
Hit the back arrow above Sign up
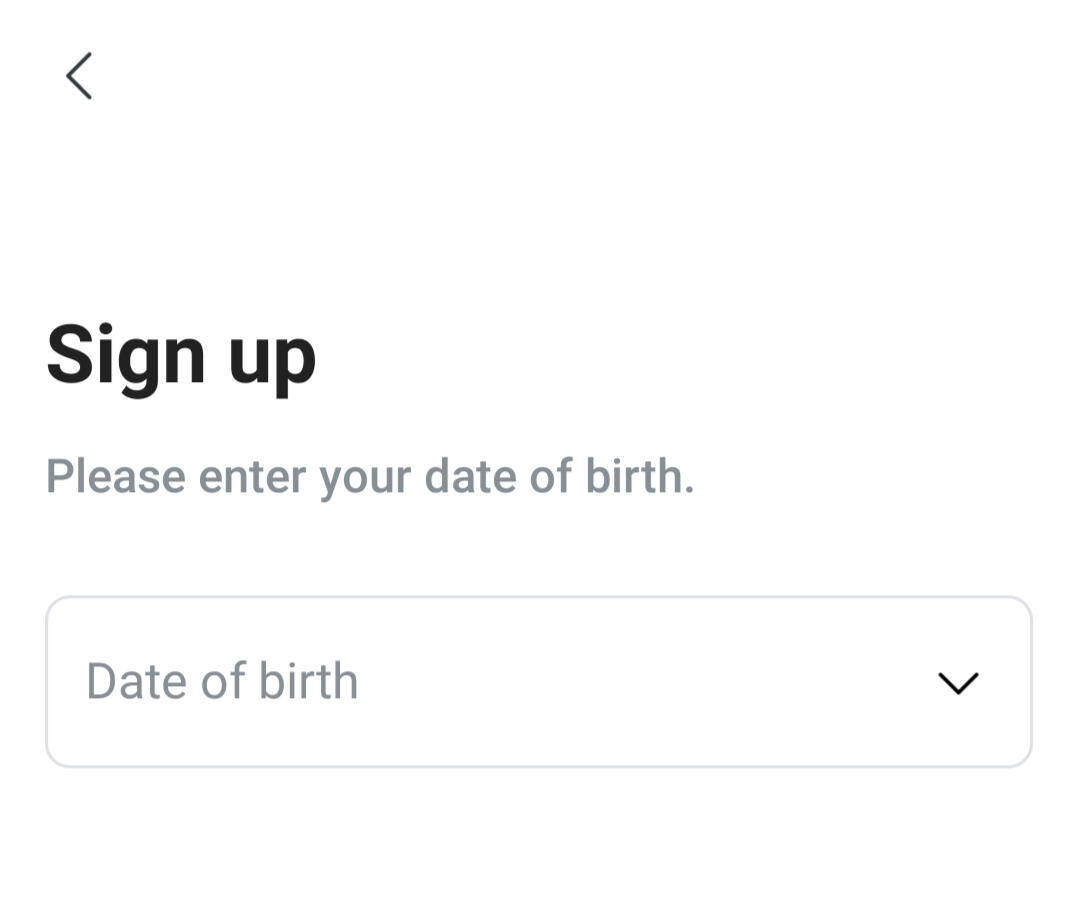point(79,76)
